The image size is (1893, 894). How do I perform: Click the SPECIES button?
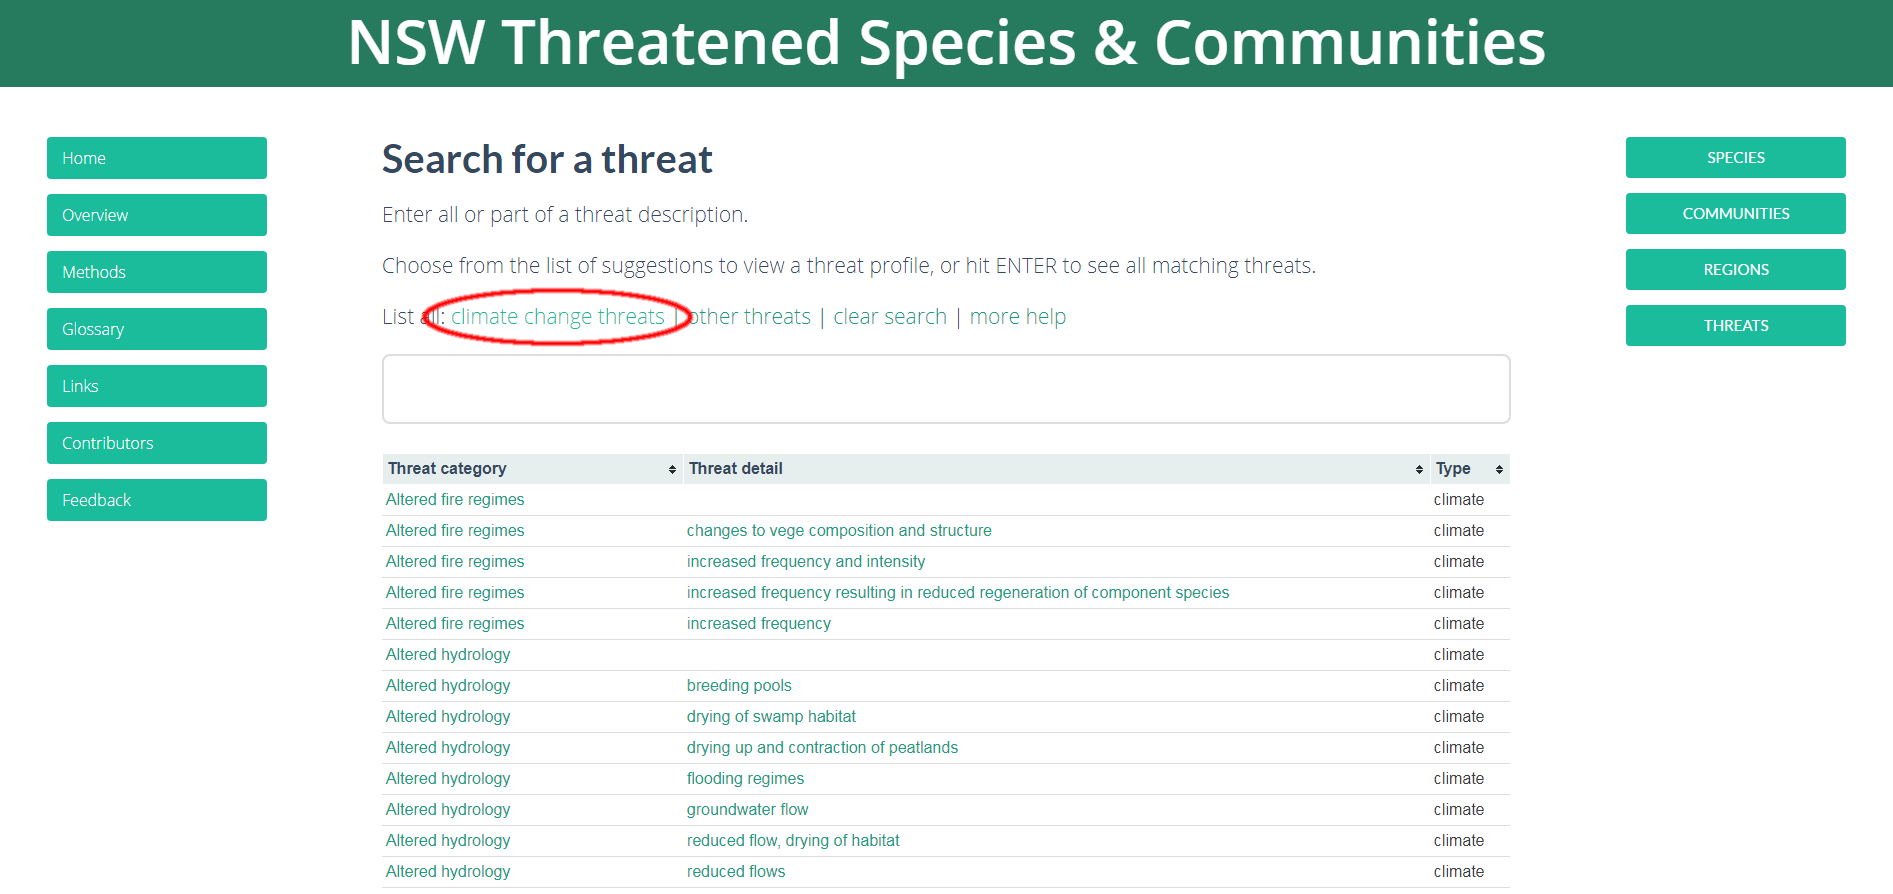[1736, 157]
